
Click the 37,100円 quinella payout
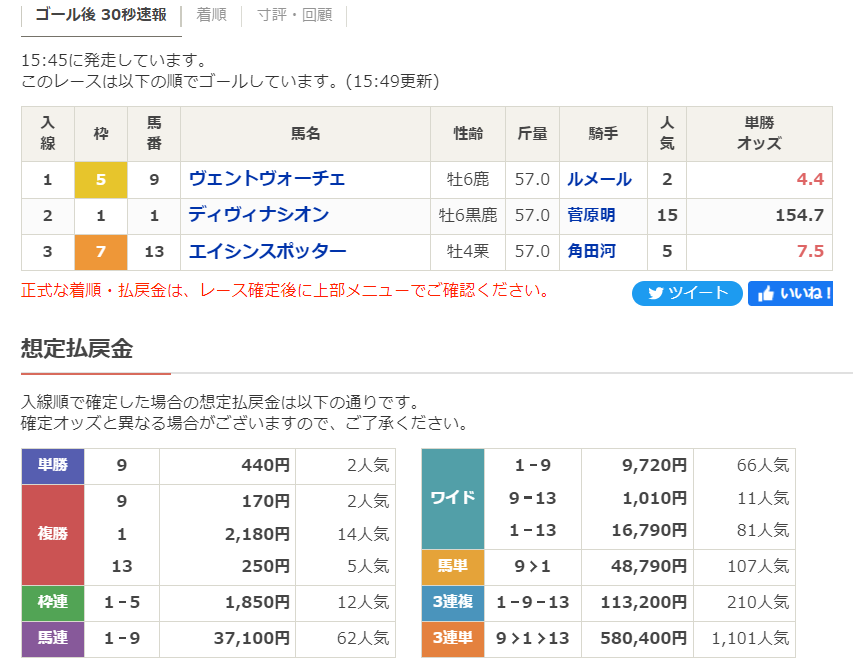[251, 638]
